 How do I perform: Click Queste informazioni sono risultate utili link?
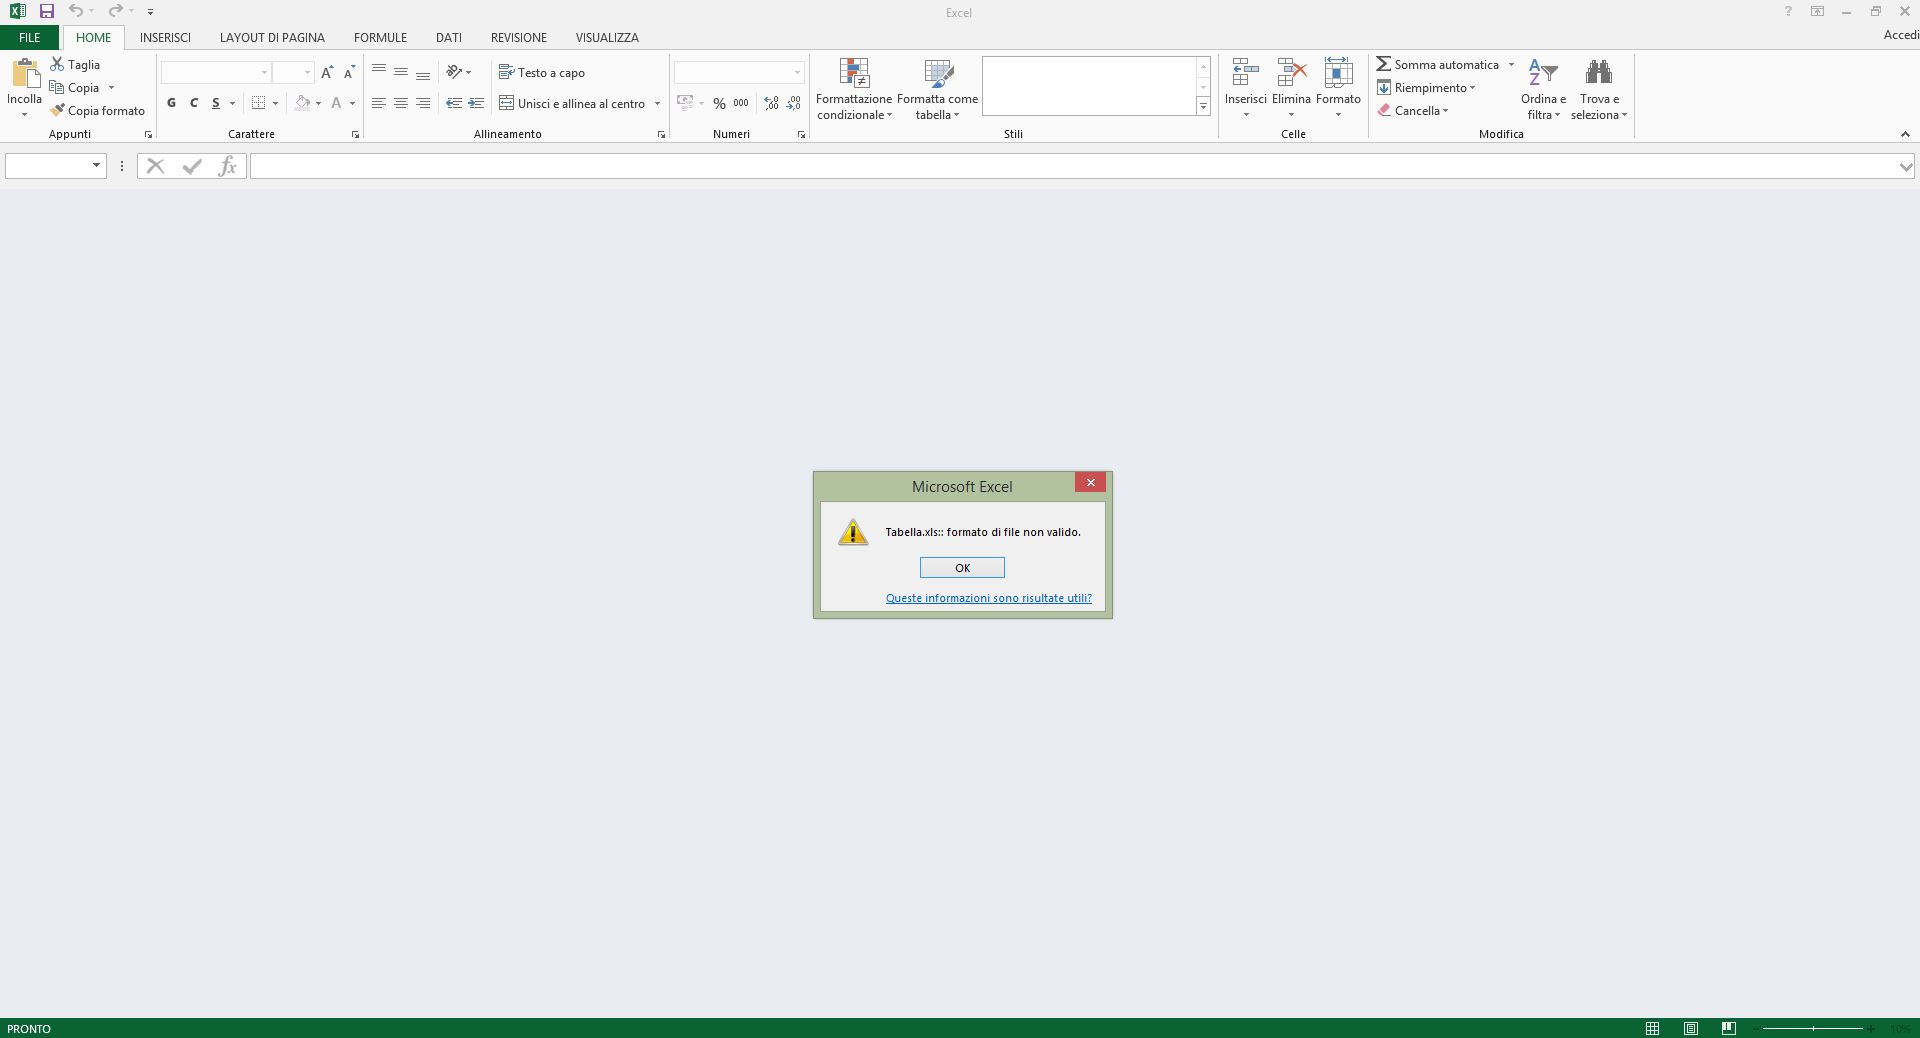(x=988, y=598)
